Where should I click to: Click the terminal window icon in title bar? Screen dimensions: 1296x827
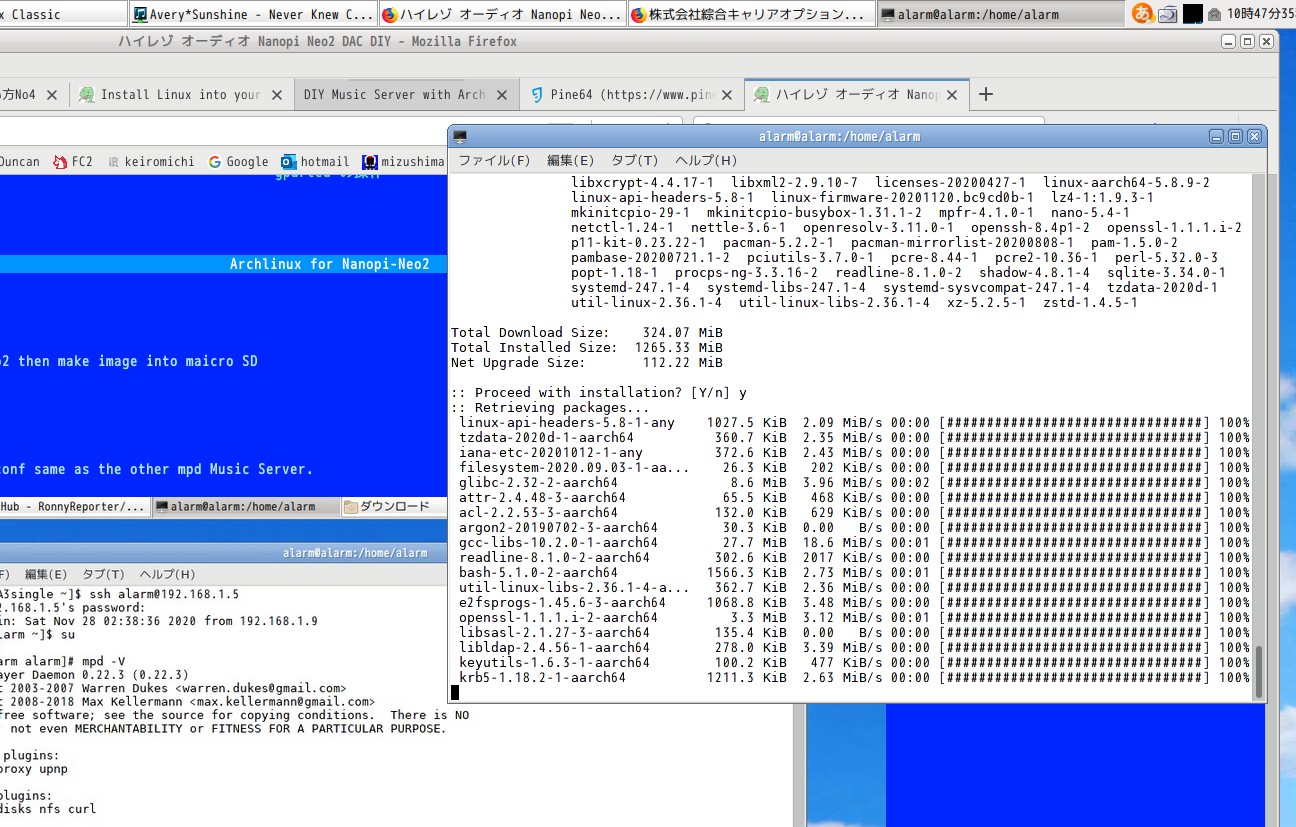(x=460, y=136)
